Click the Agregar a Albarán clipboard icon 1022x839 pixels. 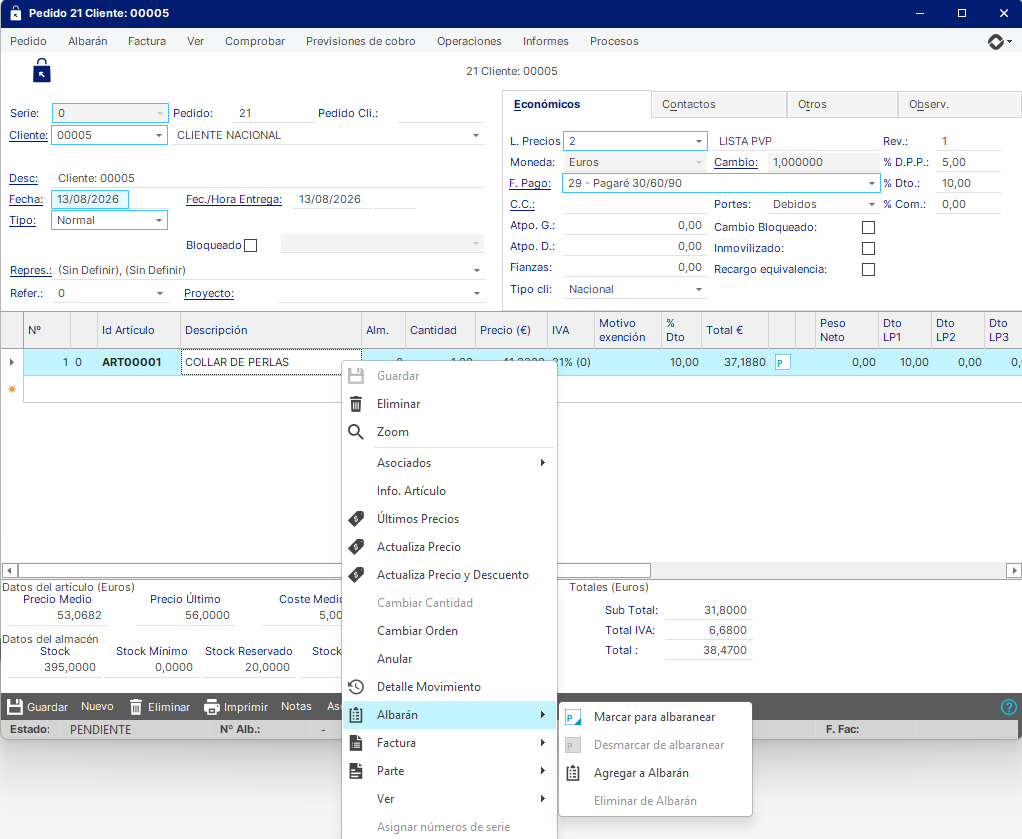tap(573, 773)
